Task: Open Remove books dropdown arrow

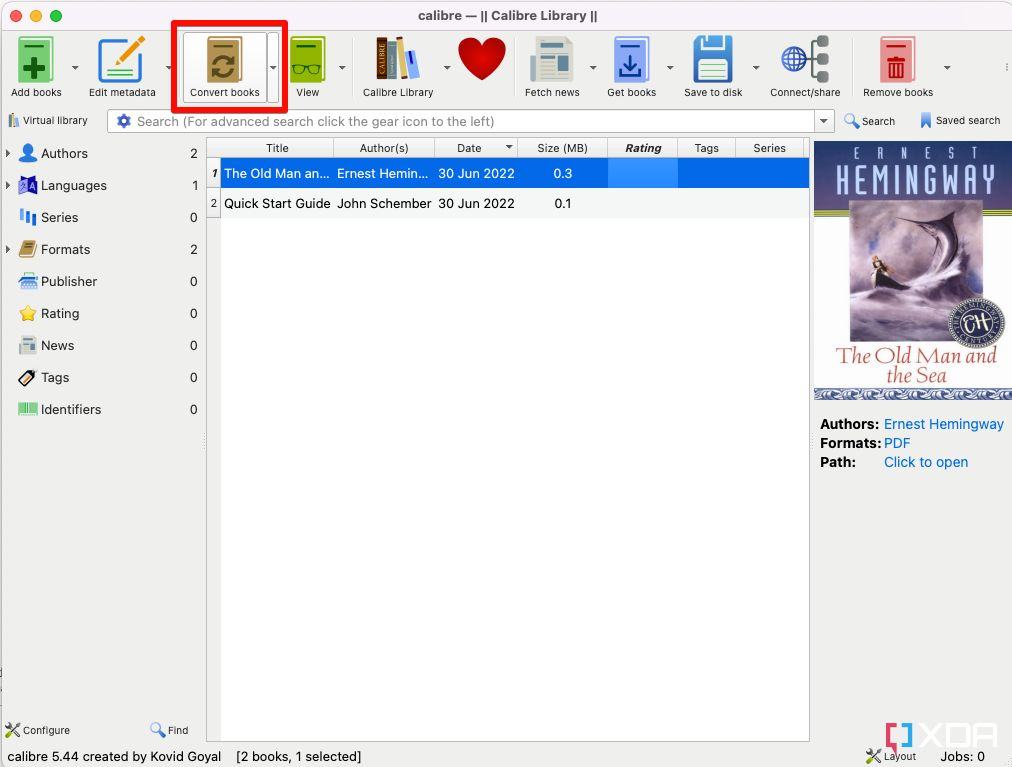Action: click(x=946, y=68)
